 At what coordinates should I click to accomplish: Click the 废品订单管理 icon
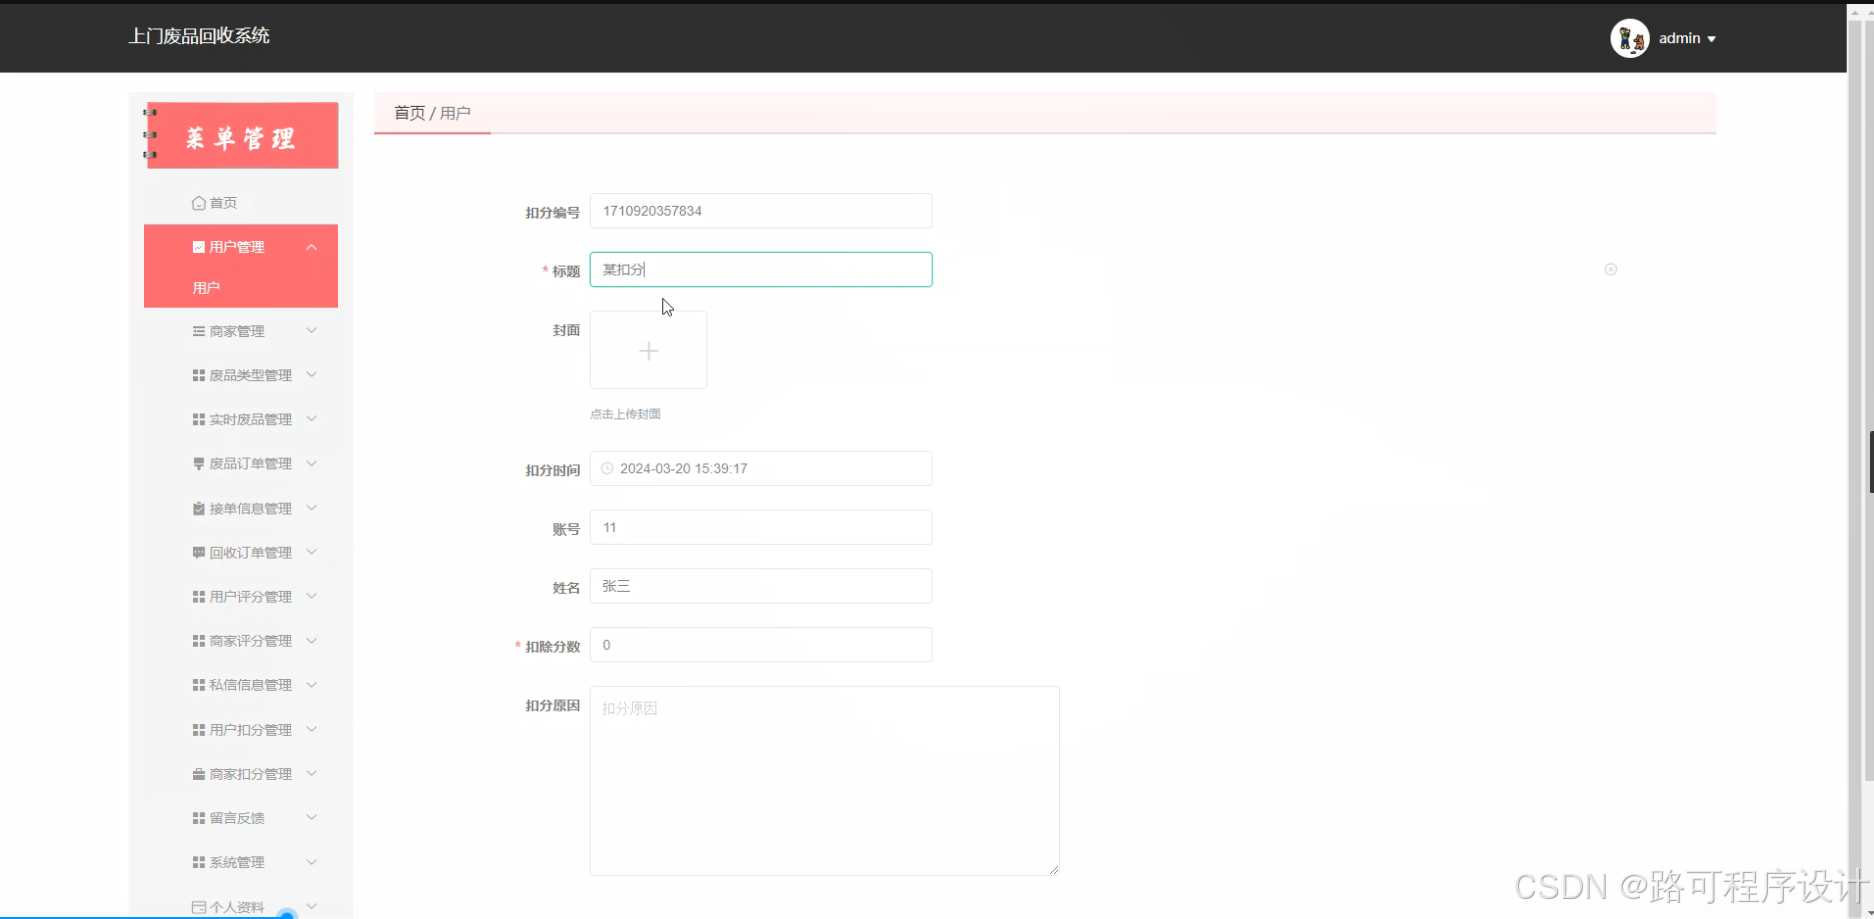click(198, 464)
